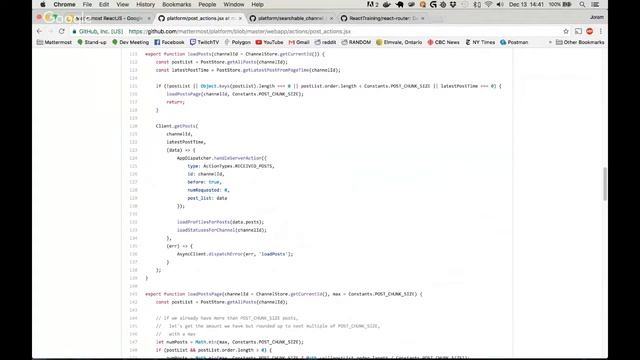Switch to platform/post_actions.jsx tab

(x=199, y=18)
